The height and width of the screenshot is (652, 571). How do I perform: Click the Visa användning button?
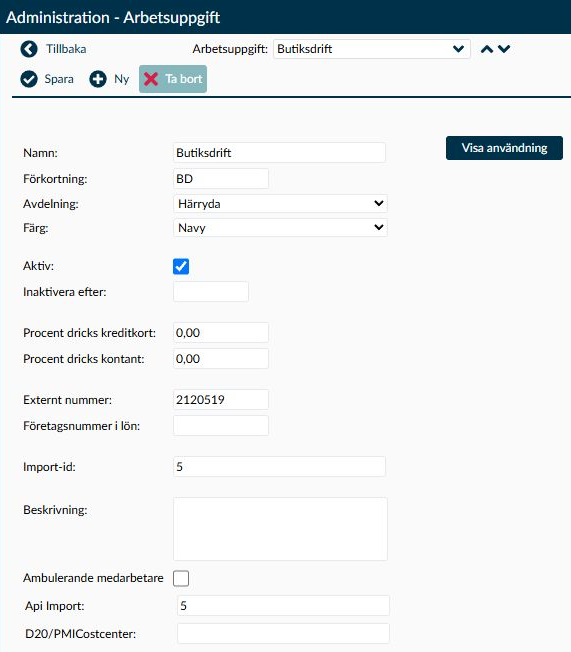[x=504, y=148]
